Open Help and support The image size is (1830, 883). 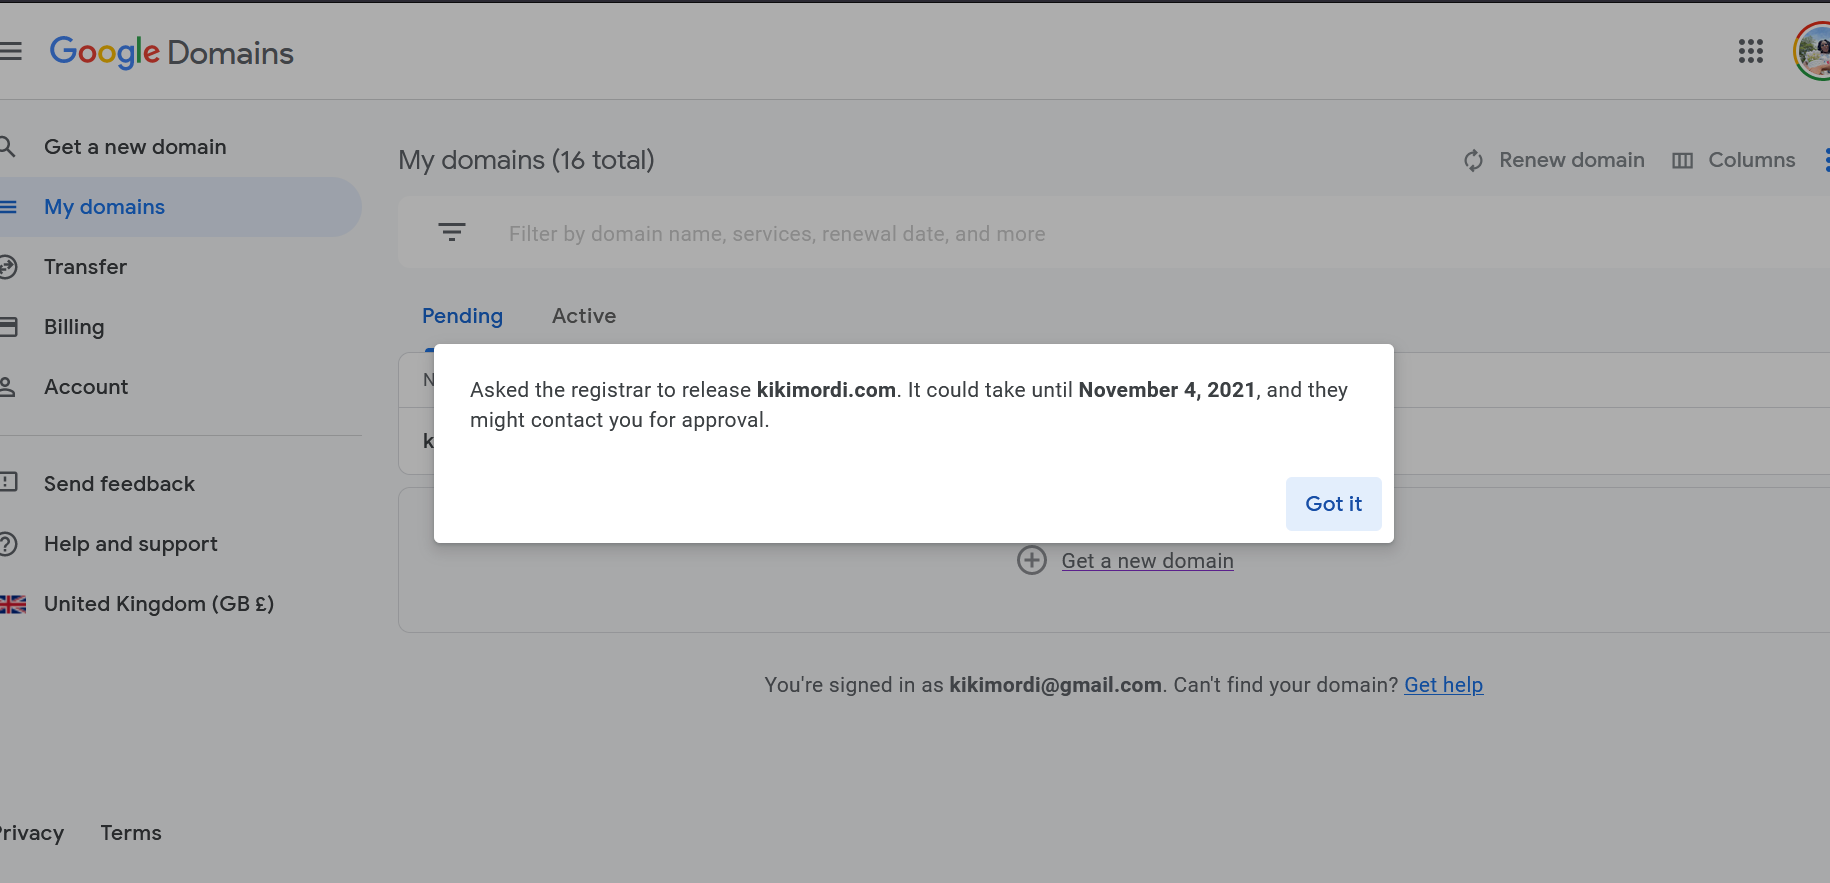click(x=130, y=544)
